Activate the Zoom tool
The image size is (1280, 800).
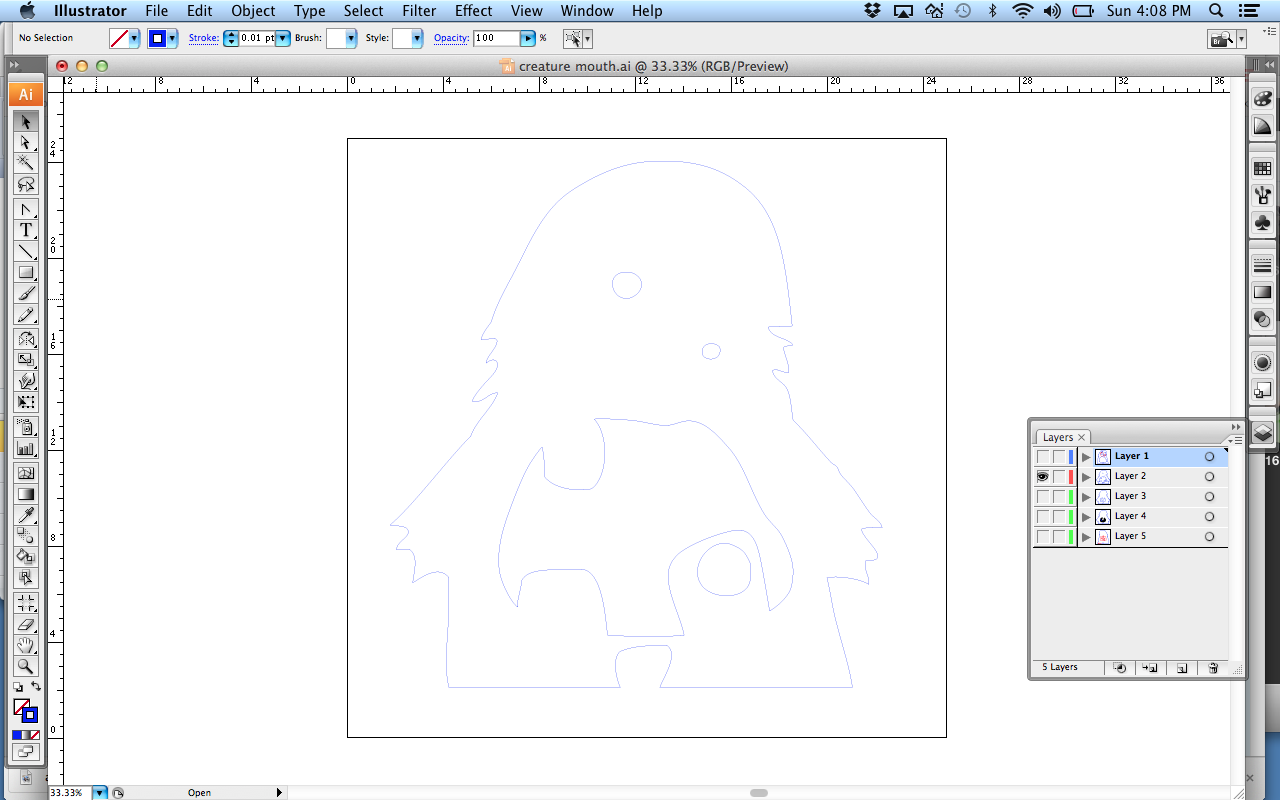pyautogui.click(x=26, y=666)
